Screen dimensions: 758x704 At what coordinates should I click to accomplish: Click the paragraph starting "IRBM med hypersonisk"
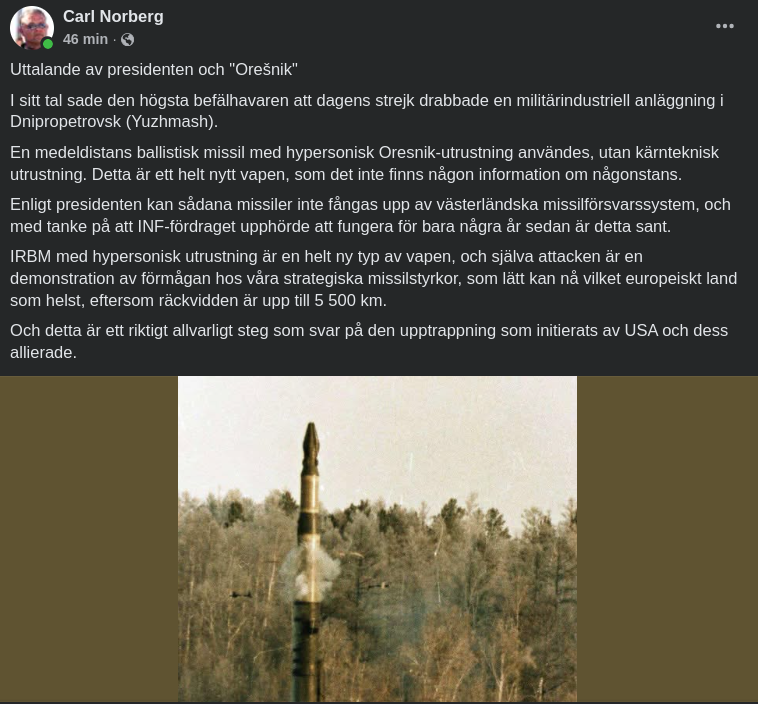tap(374, 278)
